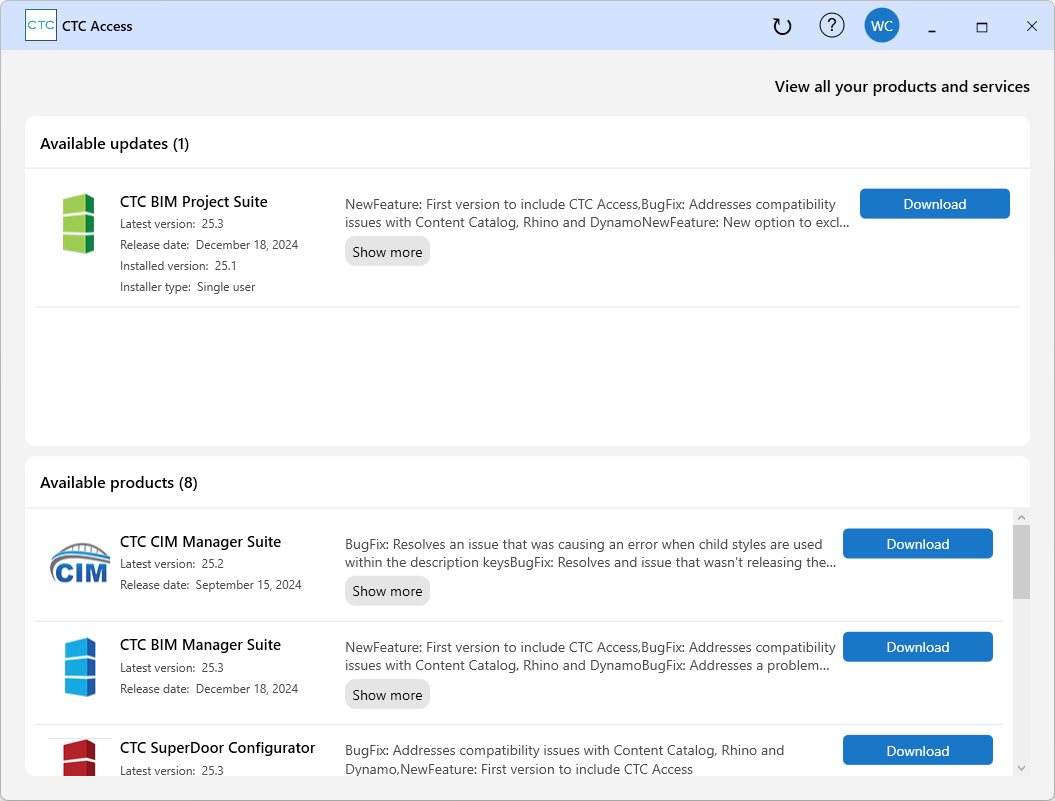Click the red SuperDoor Configurator icon

pyautogui.click(x=78, y=758)
